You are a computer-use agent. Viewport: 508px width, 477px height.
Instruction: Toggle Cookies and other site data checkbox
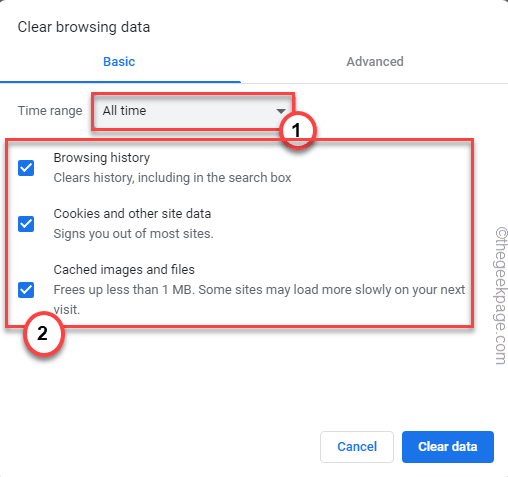[26, 224]
